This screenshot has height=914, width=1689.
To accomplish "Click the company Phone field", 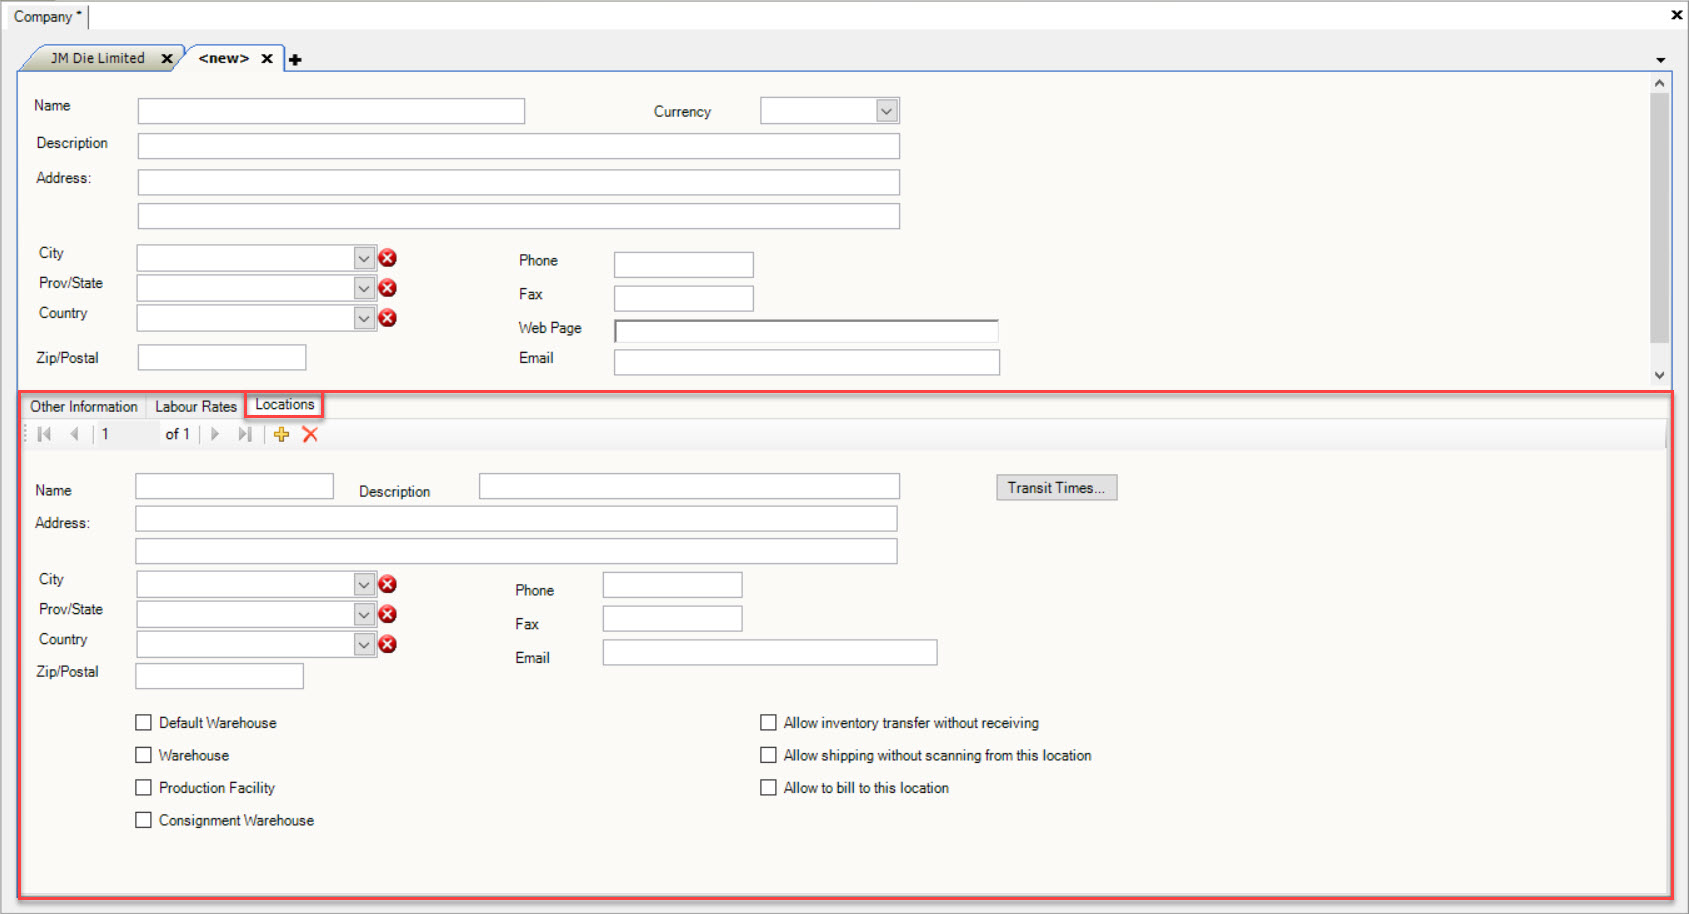I will coord(683,265).
